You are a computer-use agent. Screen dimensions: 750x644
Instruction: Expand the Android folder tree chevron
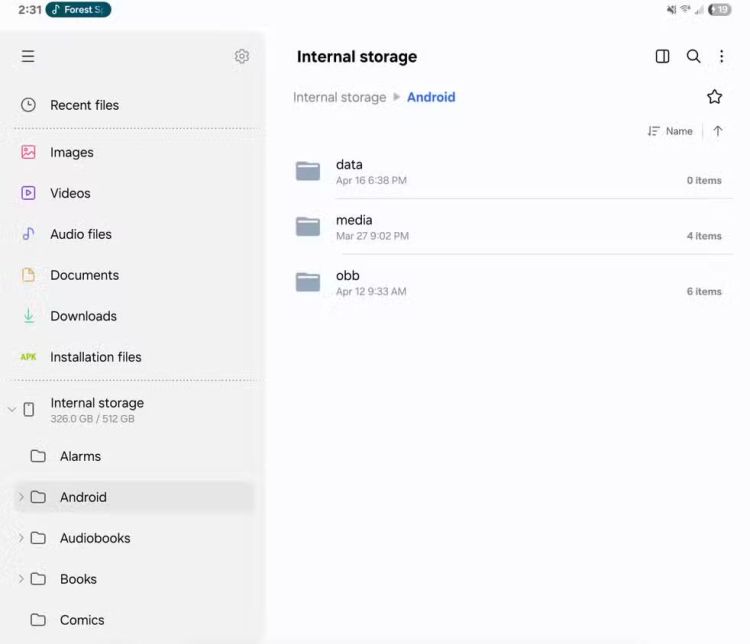coord(21,497)
